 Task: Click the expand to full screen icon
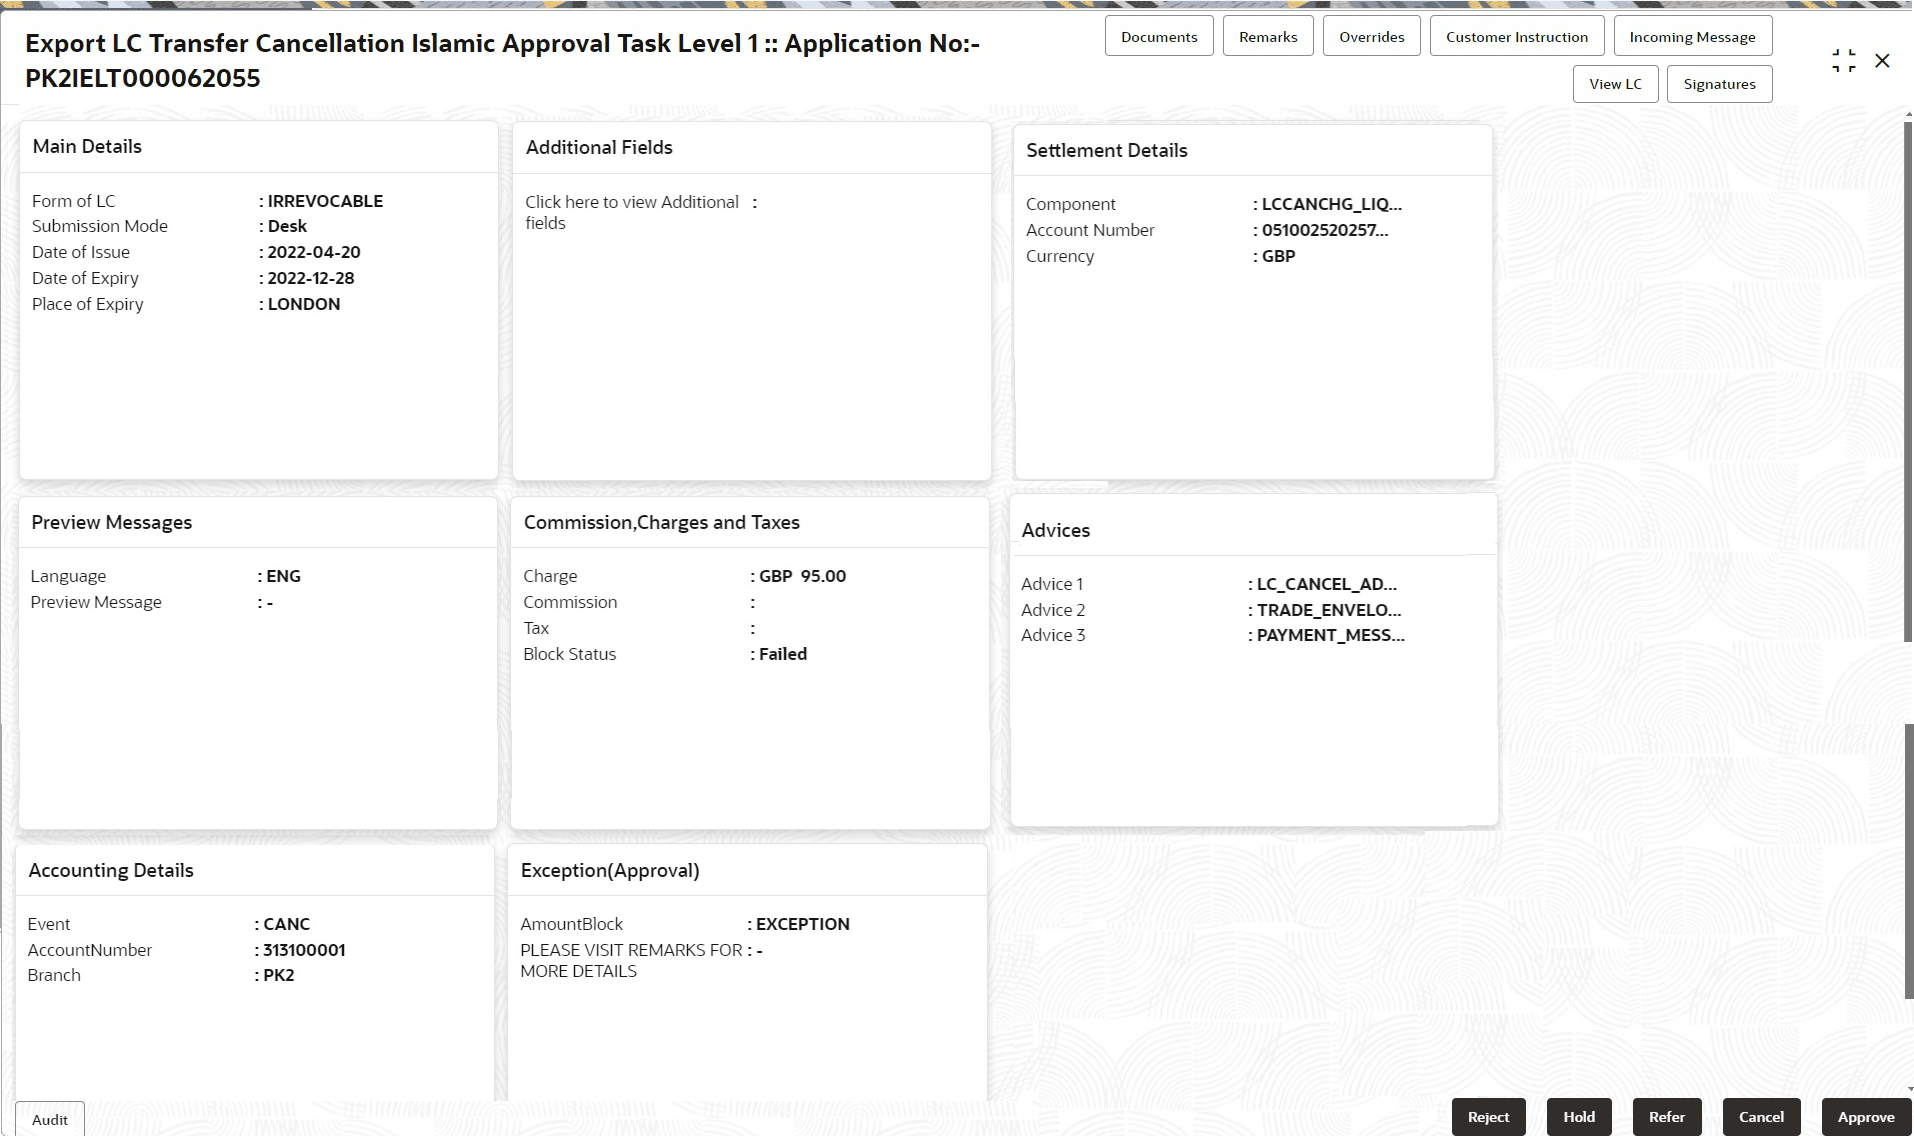click(x=1843, y=59)
